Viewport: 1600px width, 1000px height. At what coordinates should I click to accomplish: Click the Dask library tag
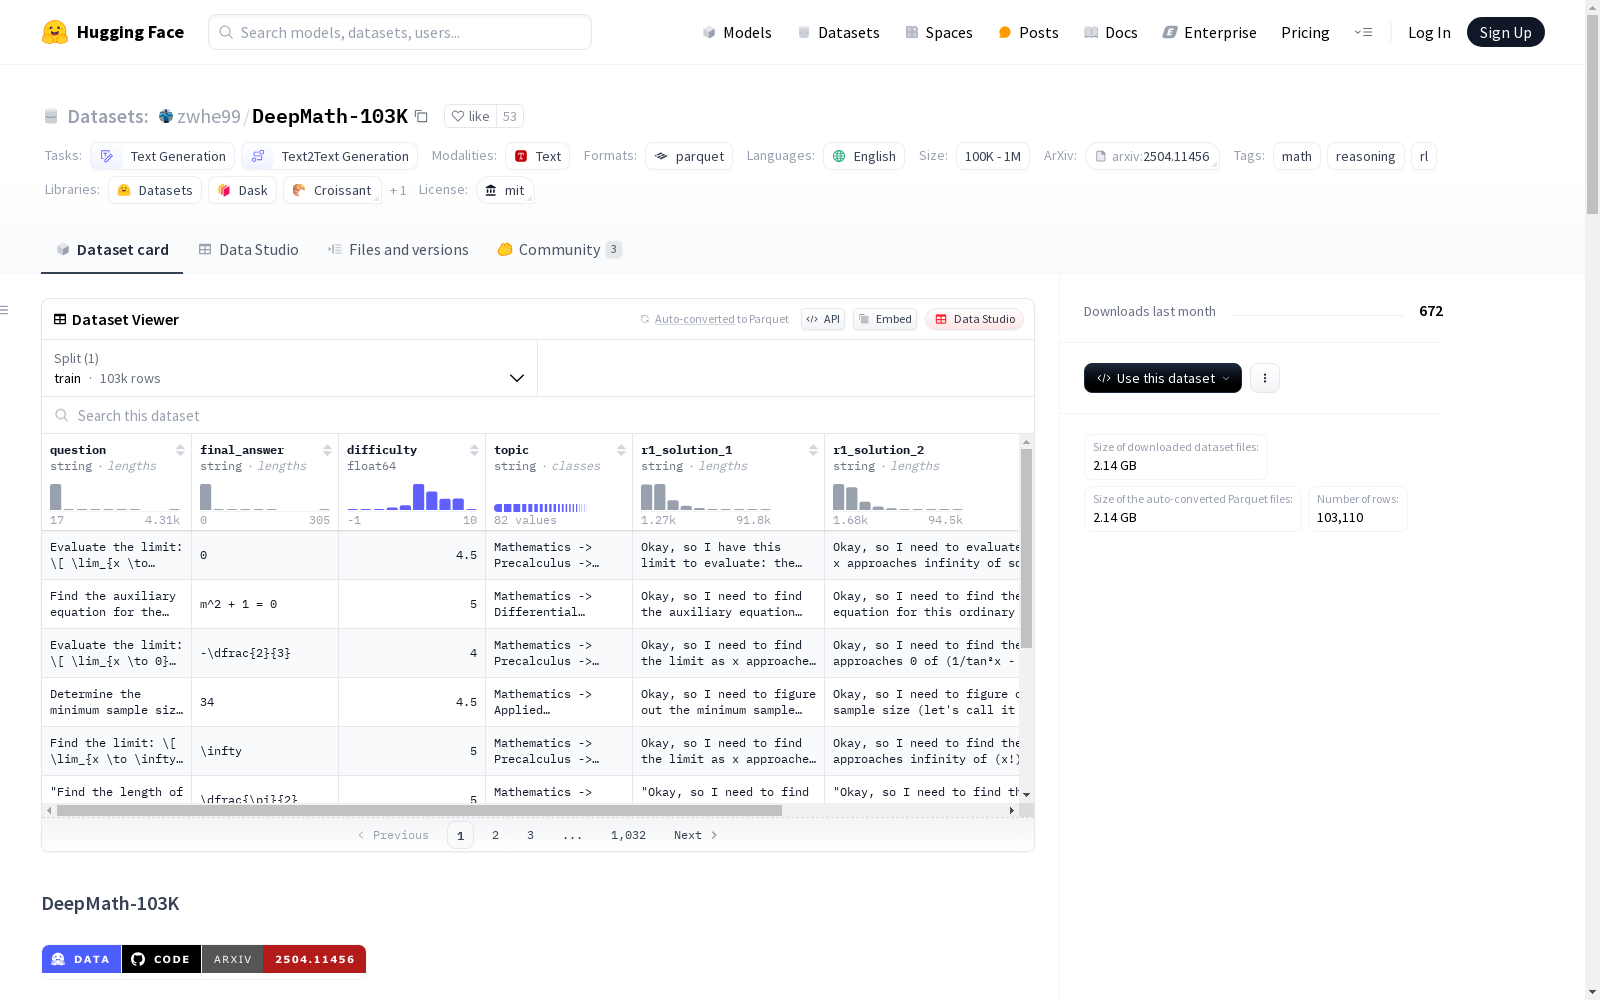point(243,190)
